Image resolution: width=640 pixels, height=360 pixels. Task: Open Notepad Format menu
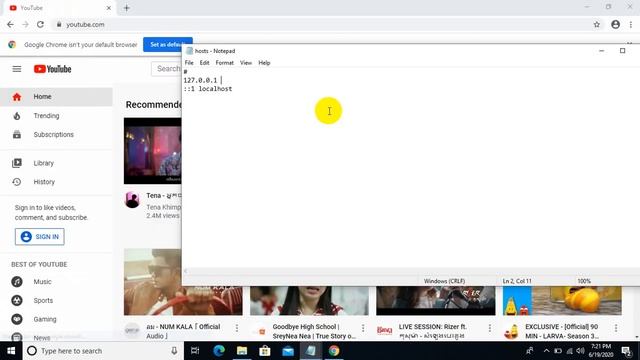pyautogui.click(x=224, y=63)
